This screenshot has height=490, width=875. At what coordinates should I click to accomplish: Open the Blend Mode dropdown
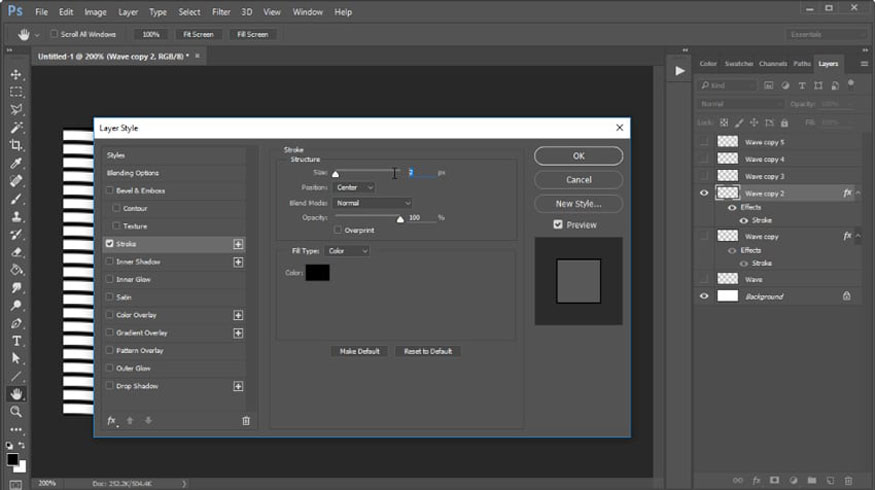[373, 203]
